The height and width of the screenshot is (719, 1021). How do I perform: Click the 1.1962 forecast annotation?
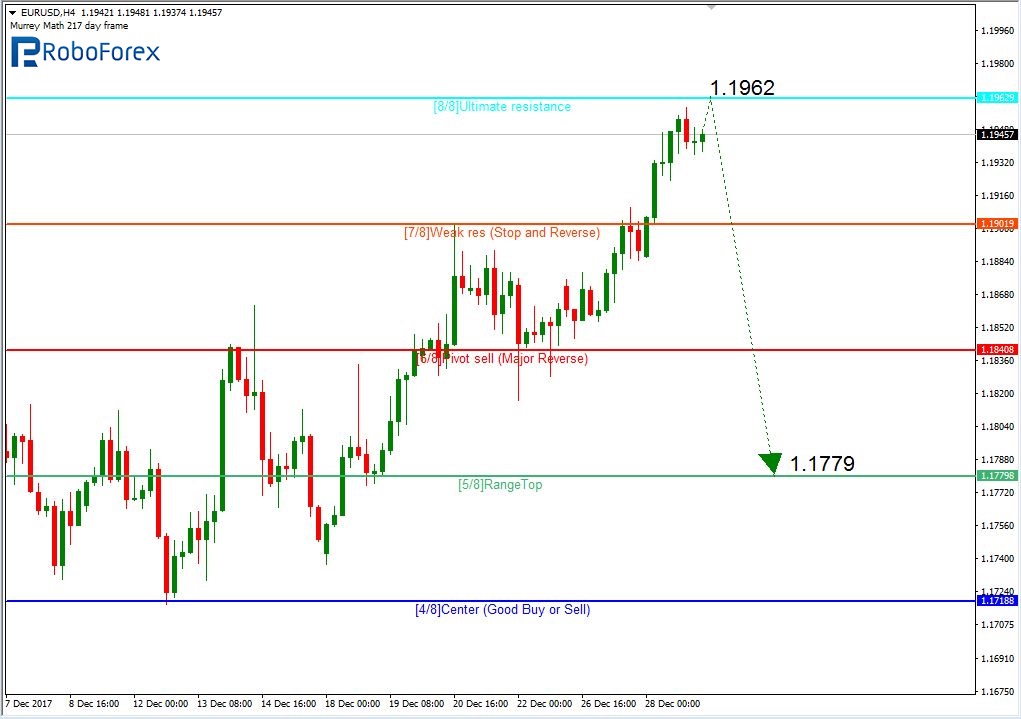742,87
